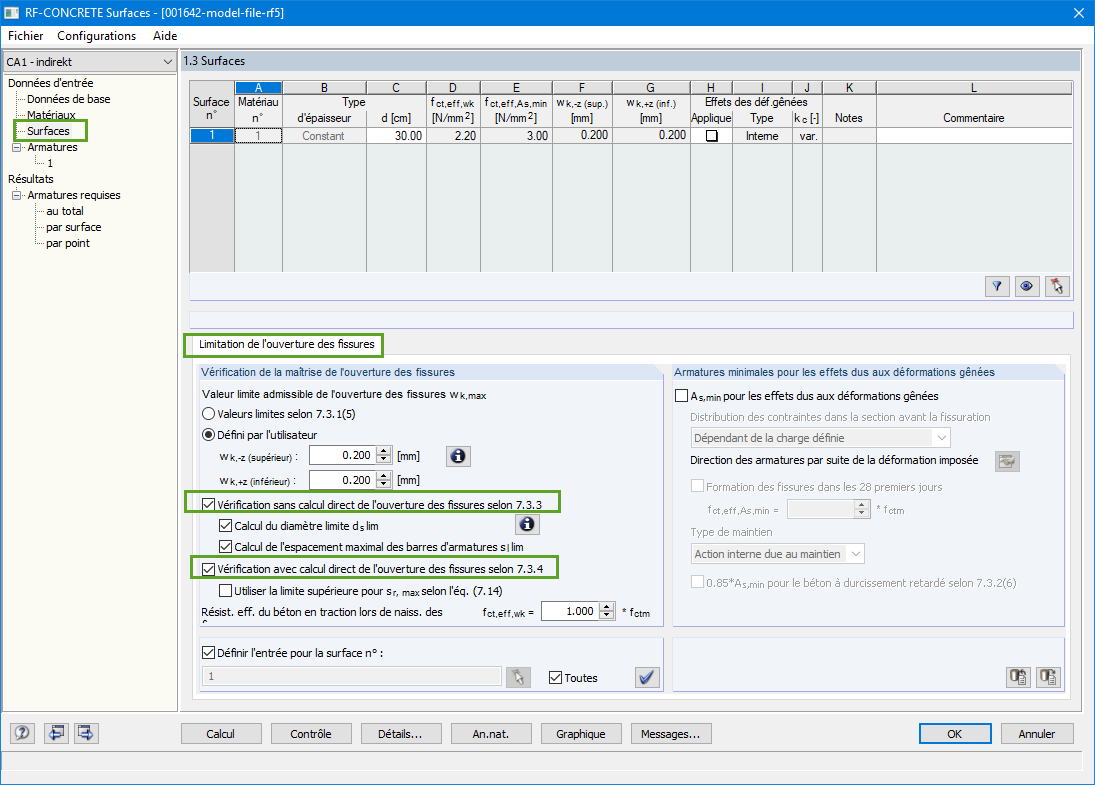The width and height of the screenshot is (1095, 785).
Task: Click the Annuler button
Action: (x=1036, y=734)
